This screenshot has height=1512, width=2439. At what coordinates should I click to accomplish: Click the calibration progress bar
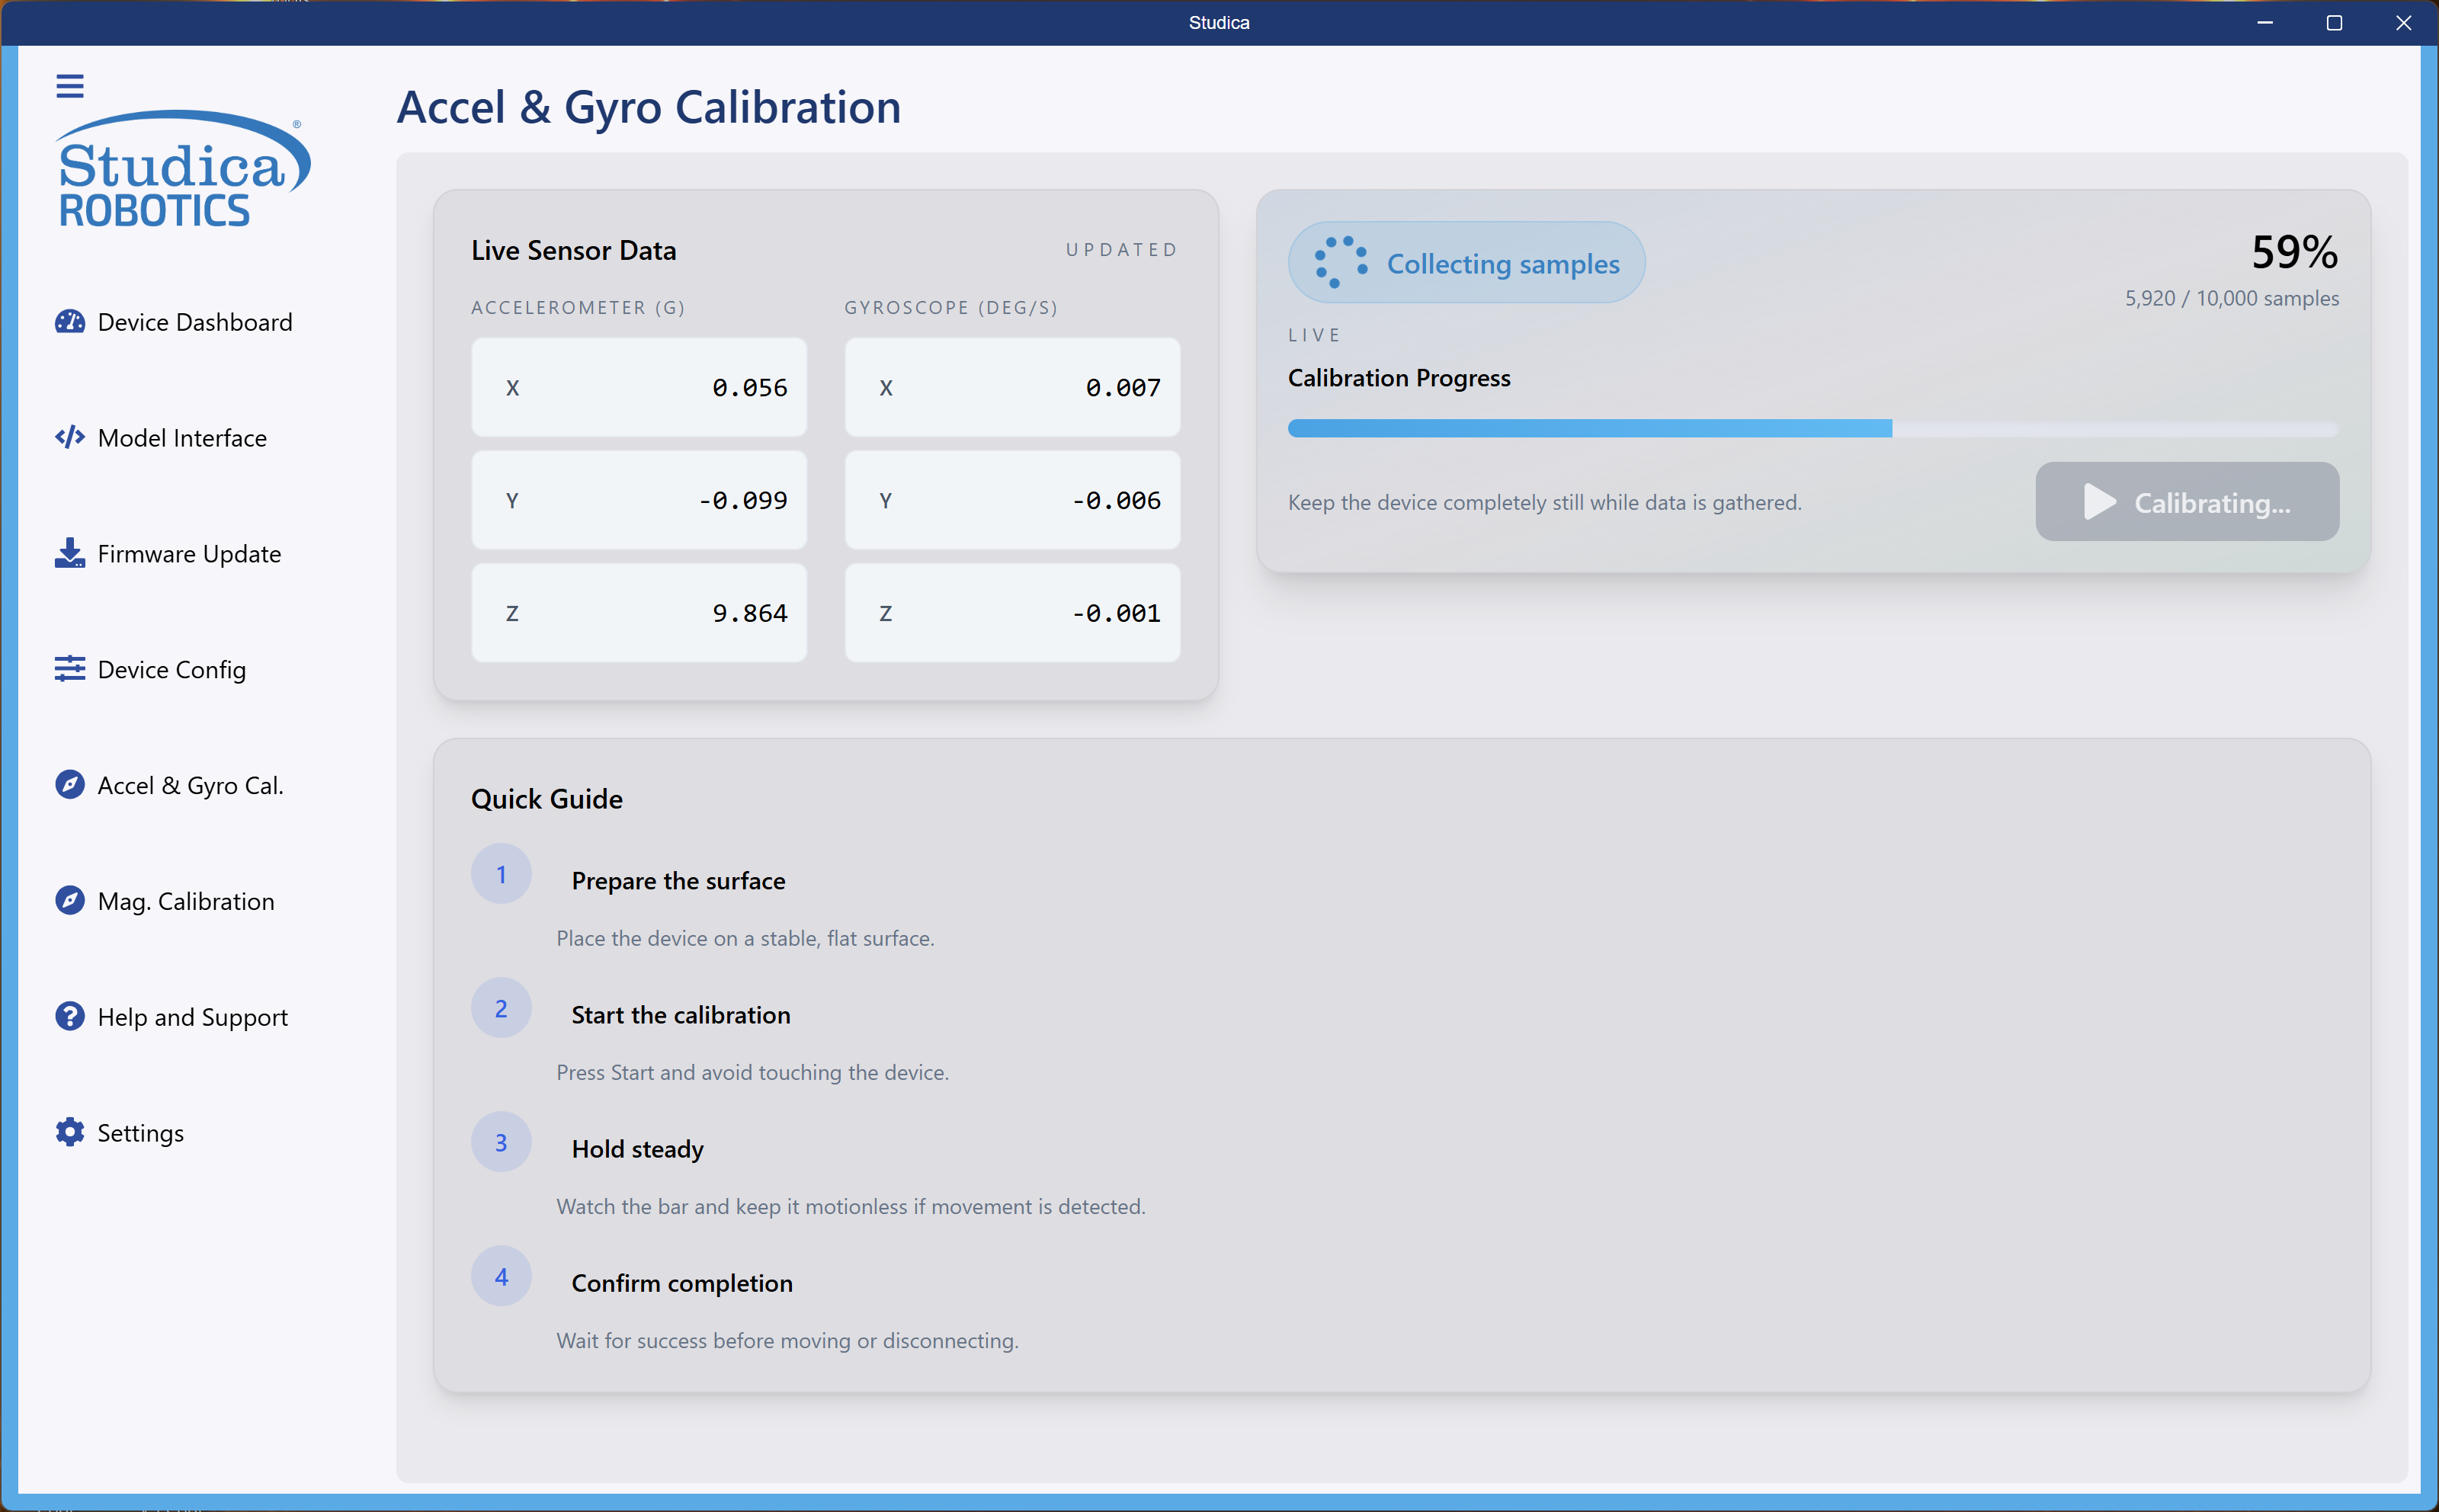1812,428
